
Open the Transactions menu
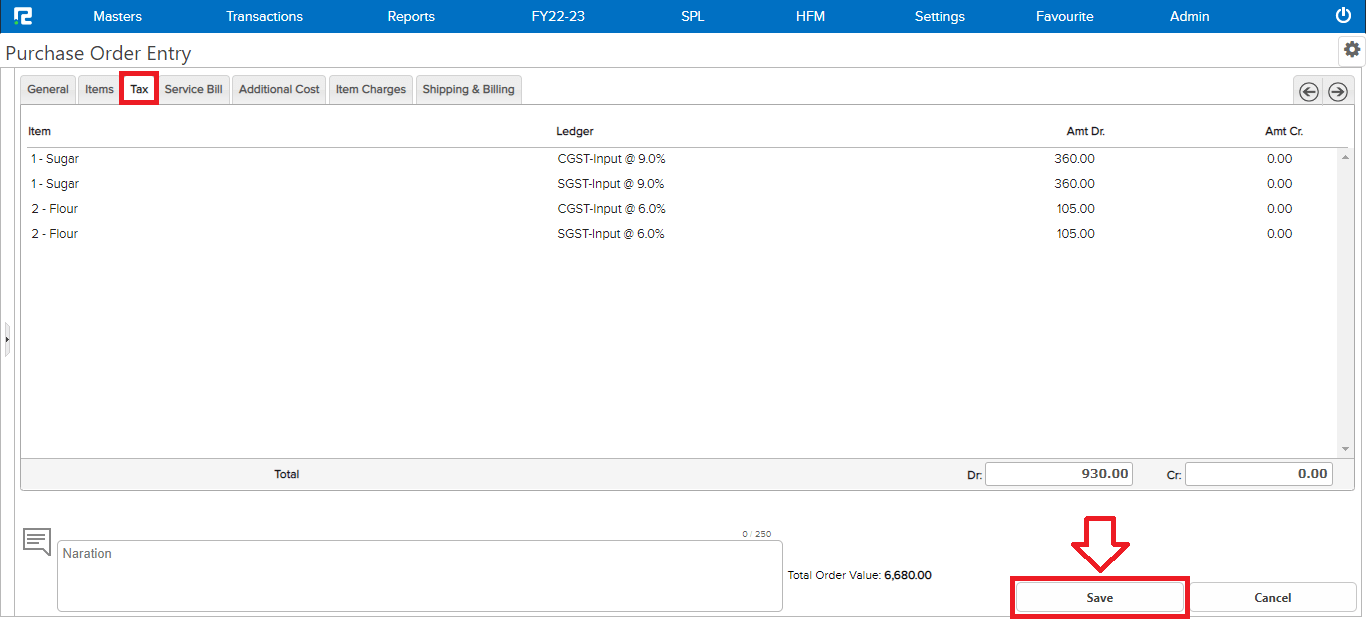click(x=264, y=16)
